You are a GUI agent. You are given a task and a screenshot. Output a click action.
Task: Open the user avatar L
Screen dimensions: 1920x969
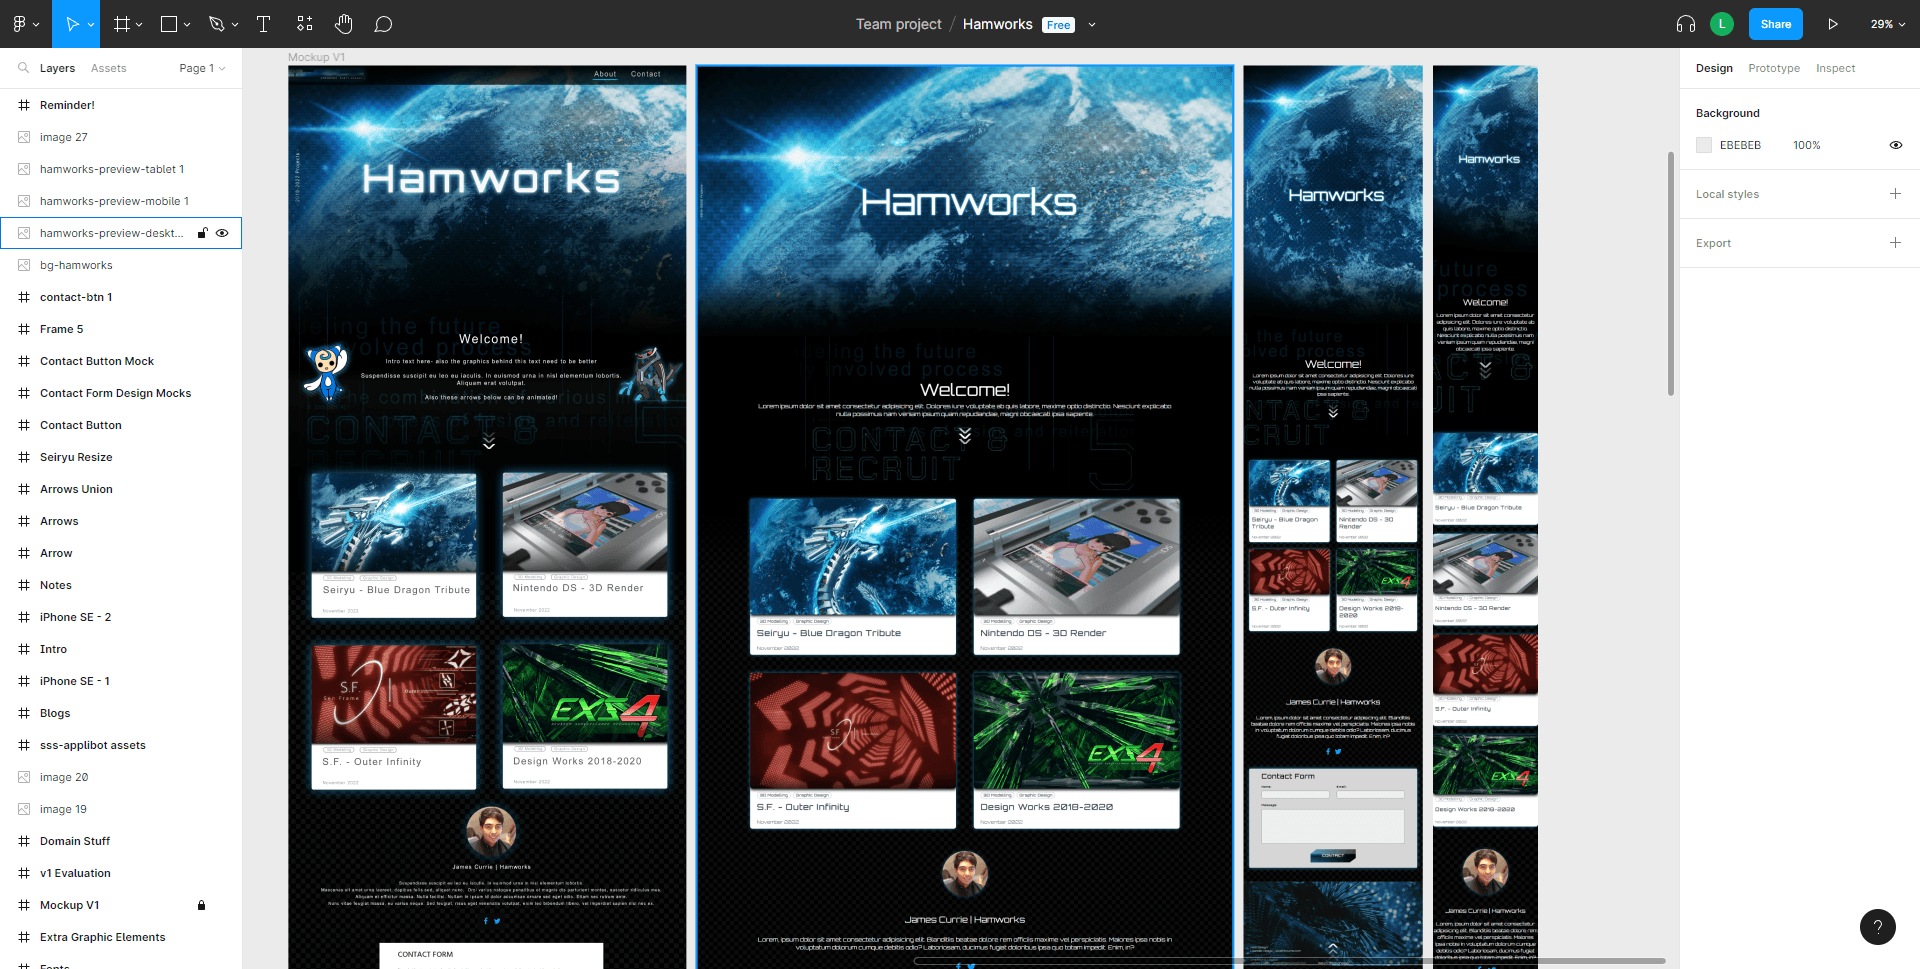(1722, 24)
